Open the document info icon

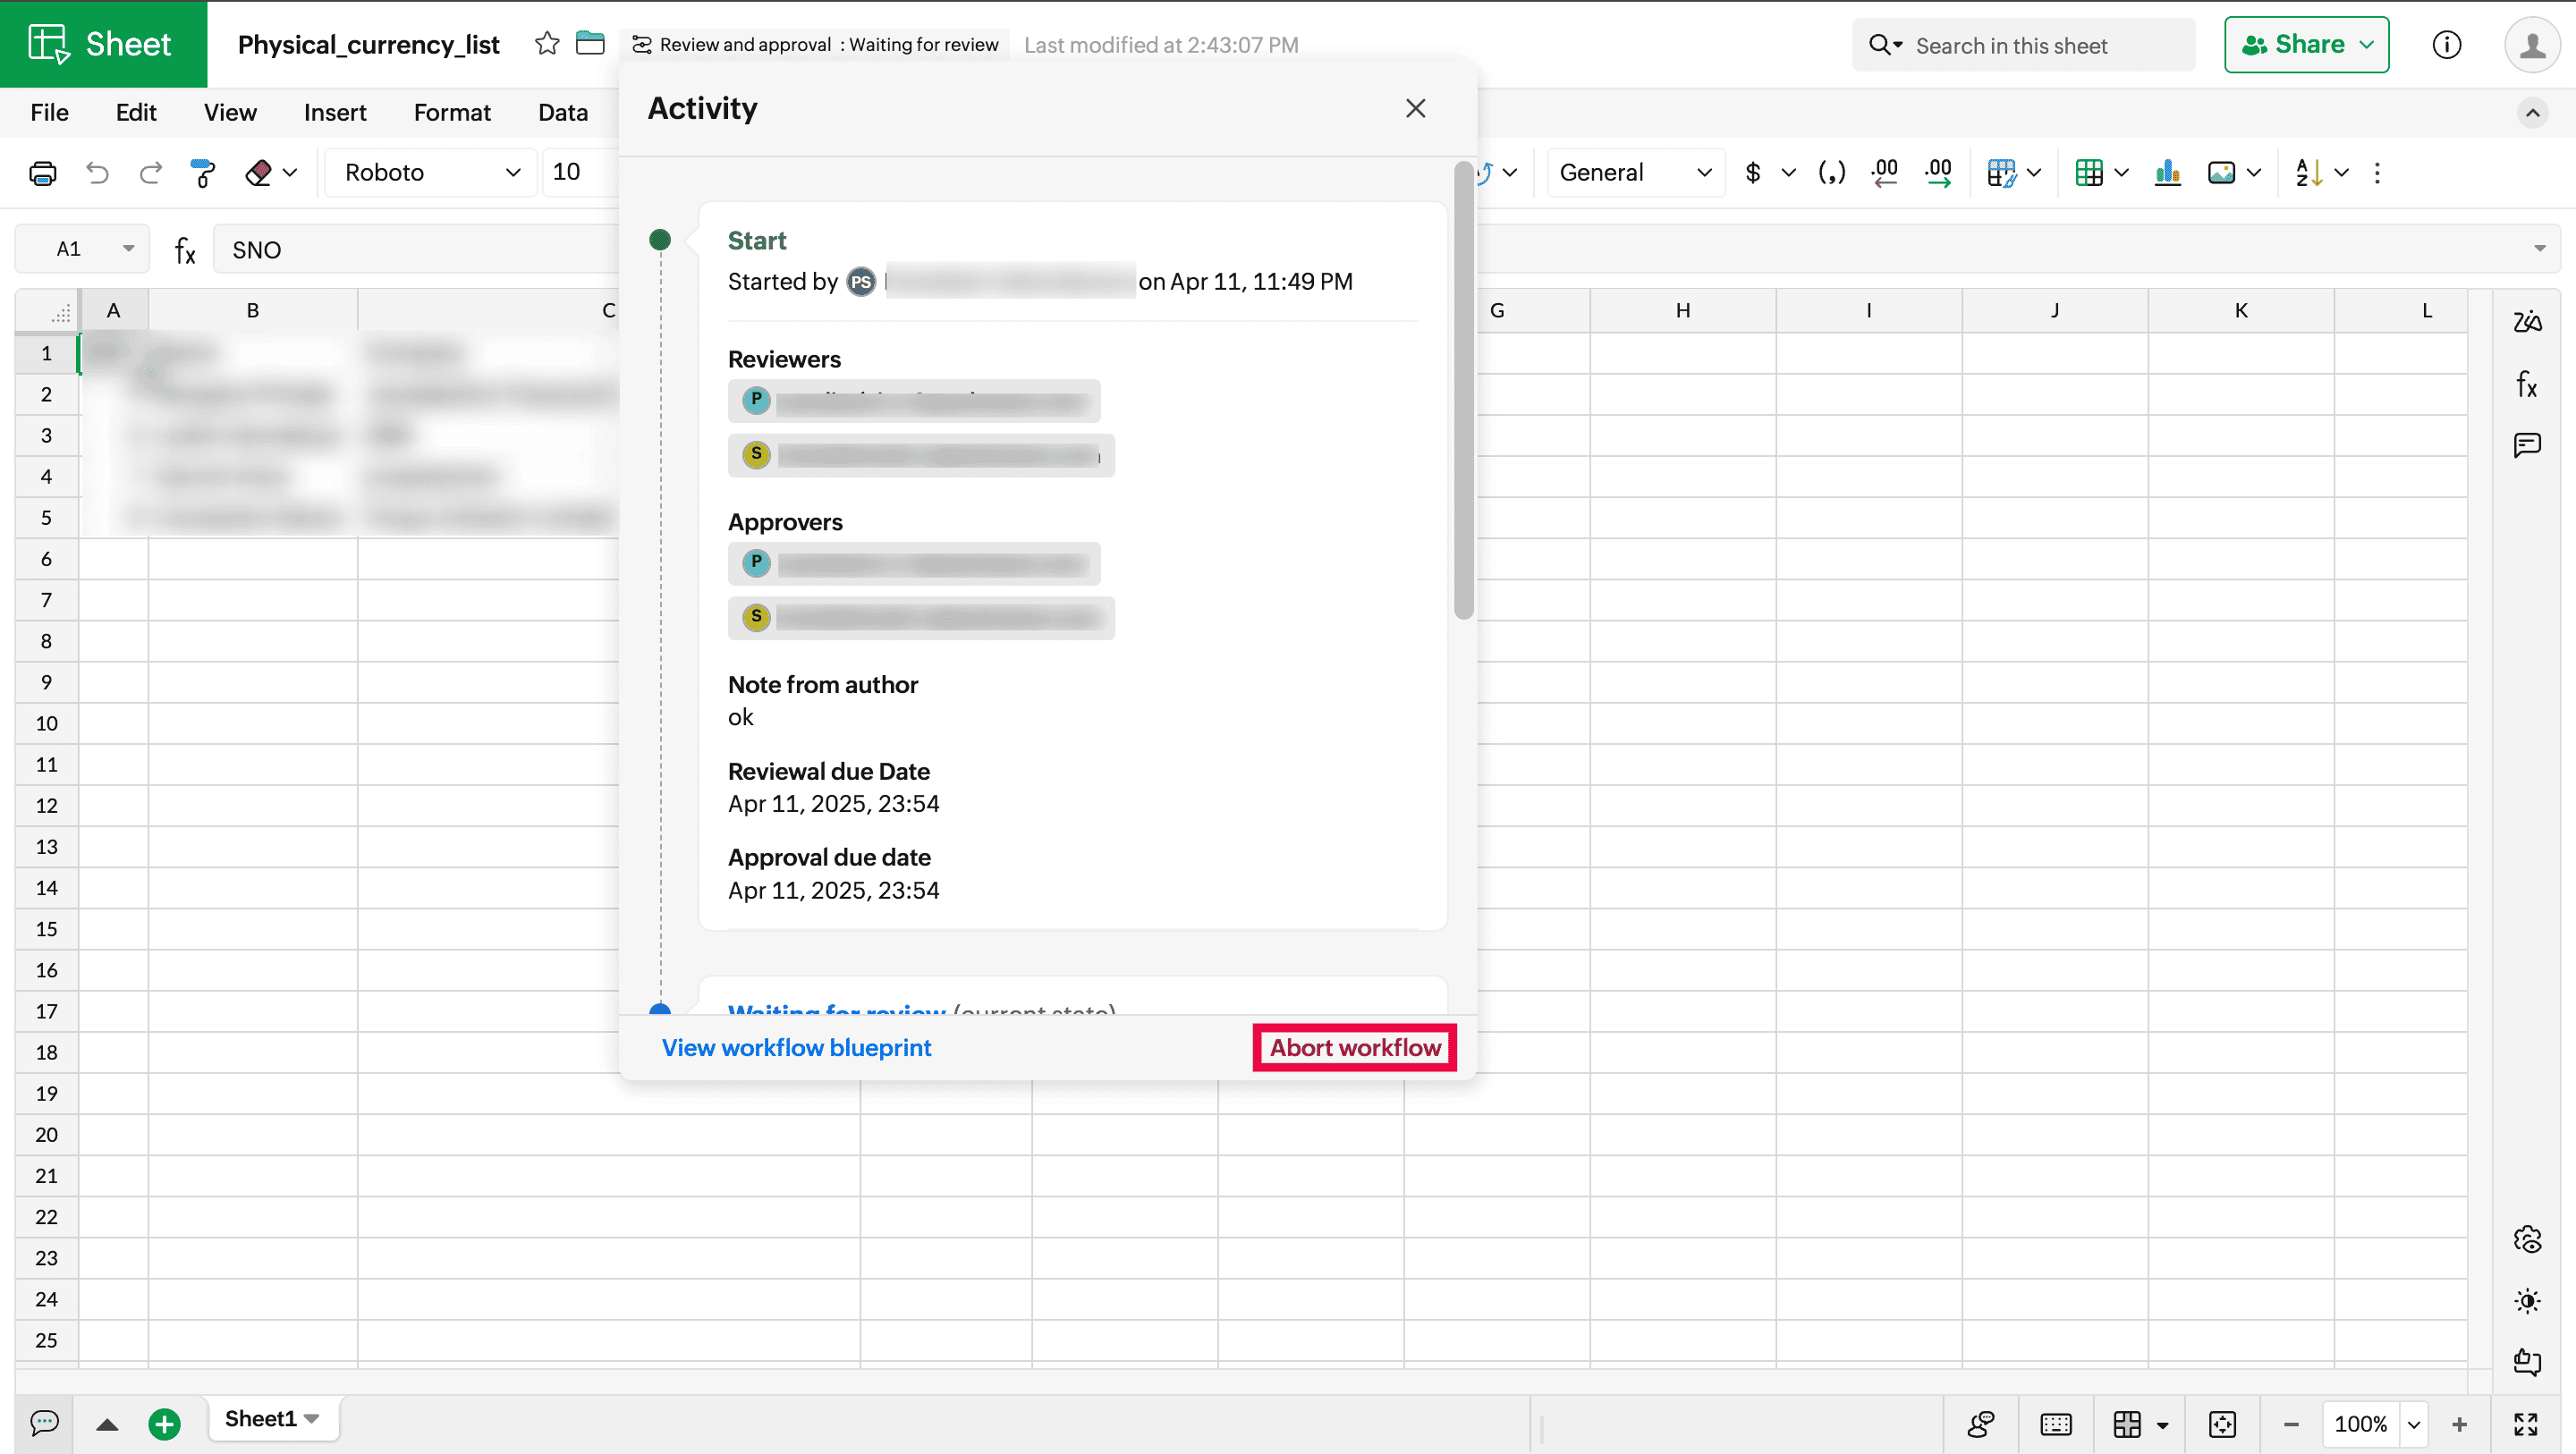pos(2446,44)
